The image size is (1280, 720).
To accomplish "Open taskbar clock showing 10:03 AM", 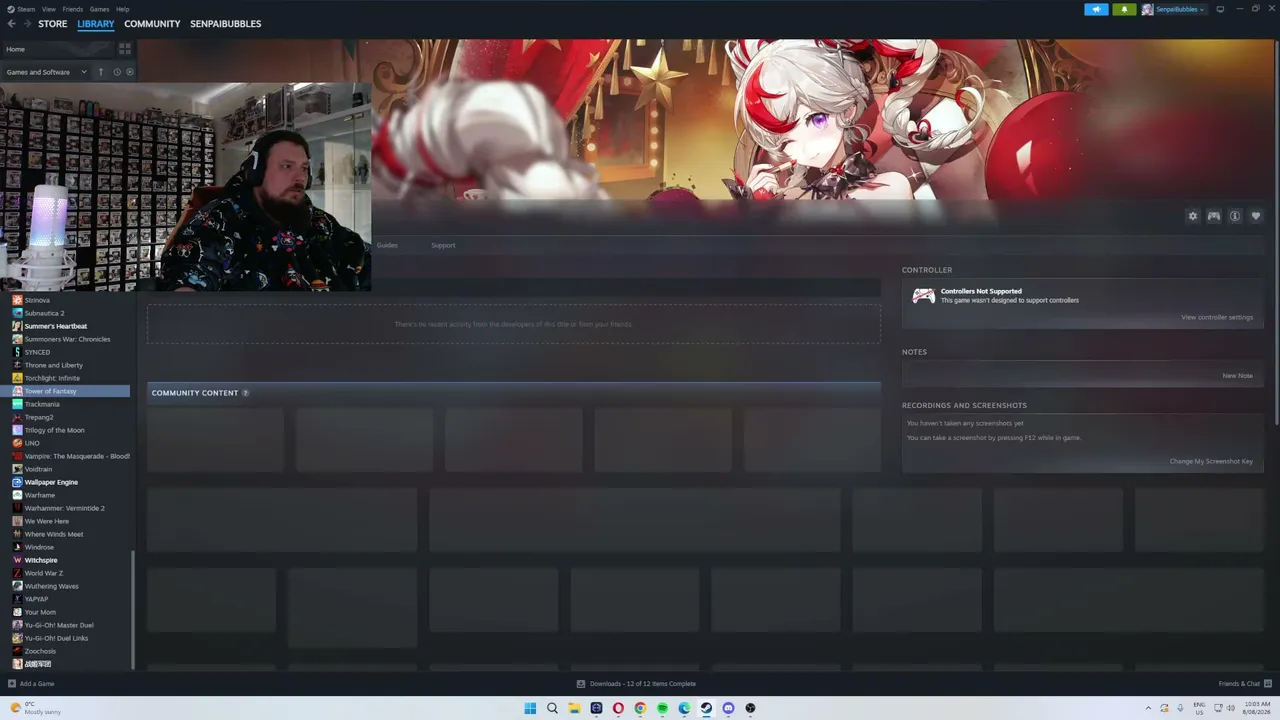I will click(1256, 708).
